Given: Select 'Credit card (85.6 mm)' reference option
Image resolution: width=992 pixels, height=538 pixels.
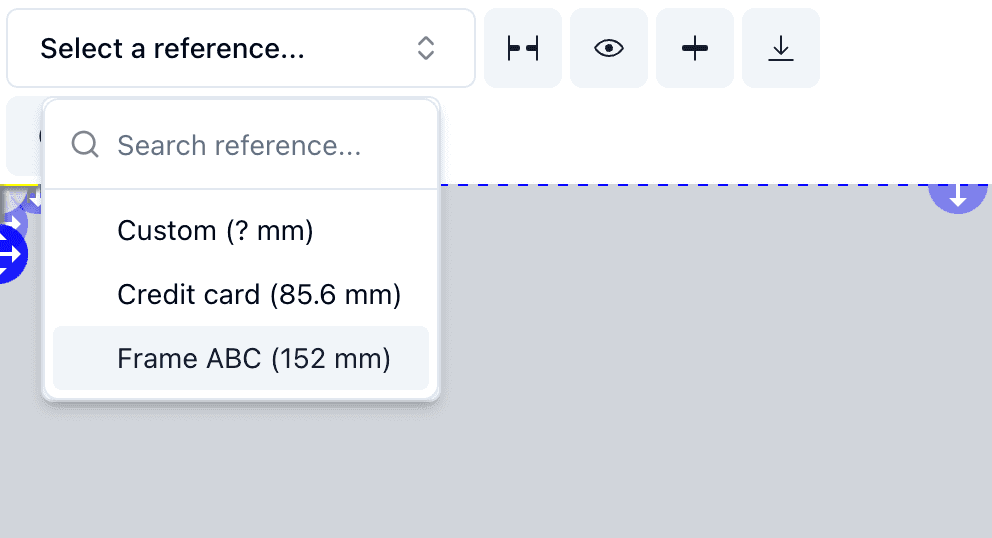Looking at the screenshot, I should 259,294.
